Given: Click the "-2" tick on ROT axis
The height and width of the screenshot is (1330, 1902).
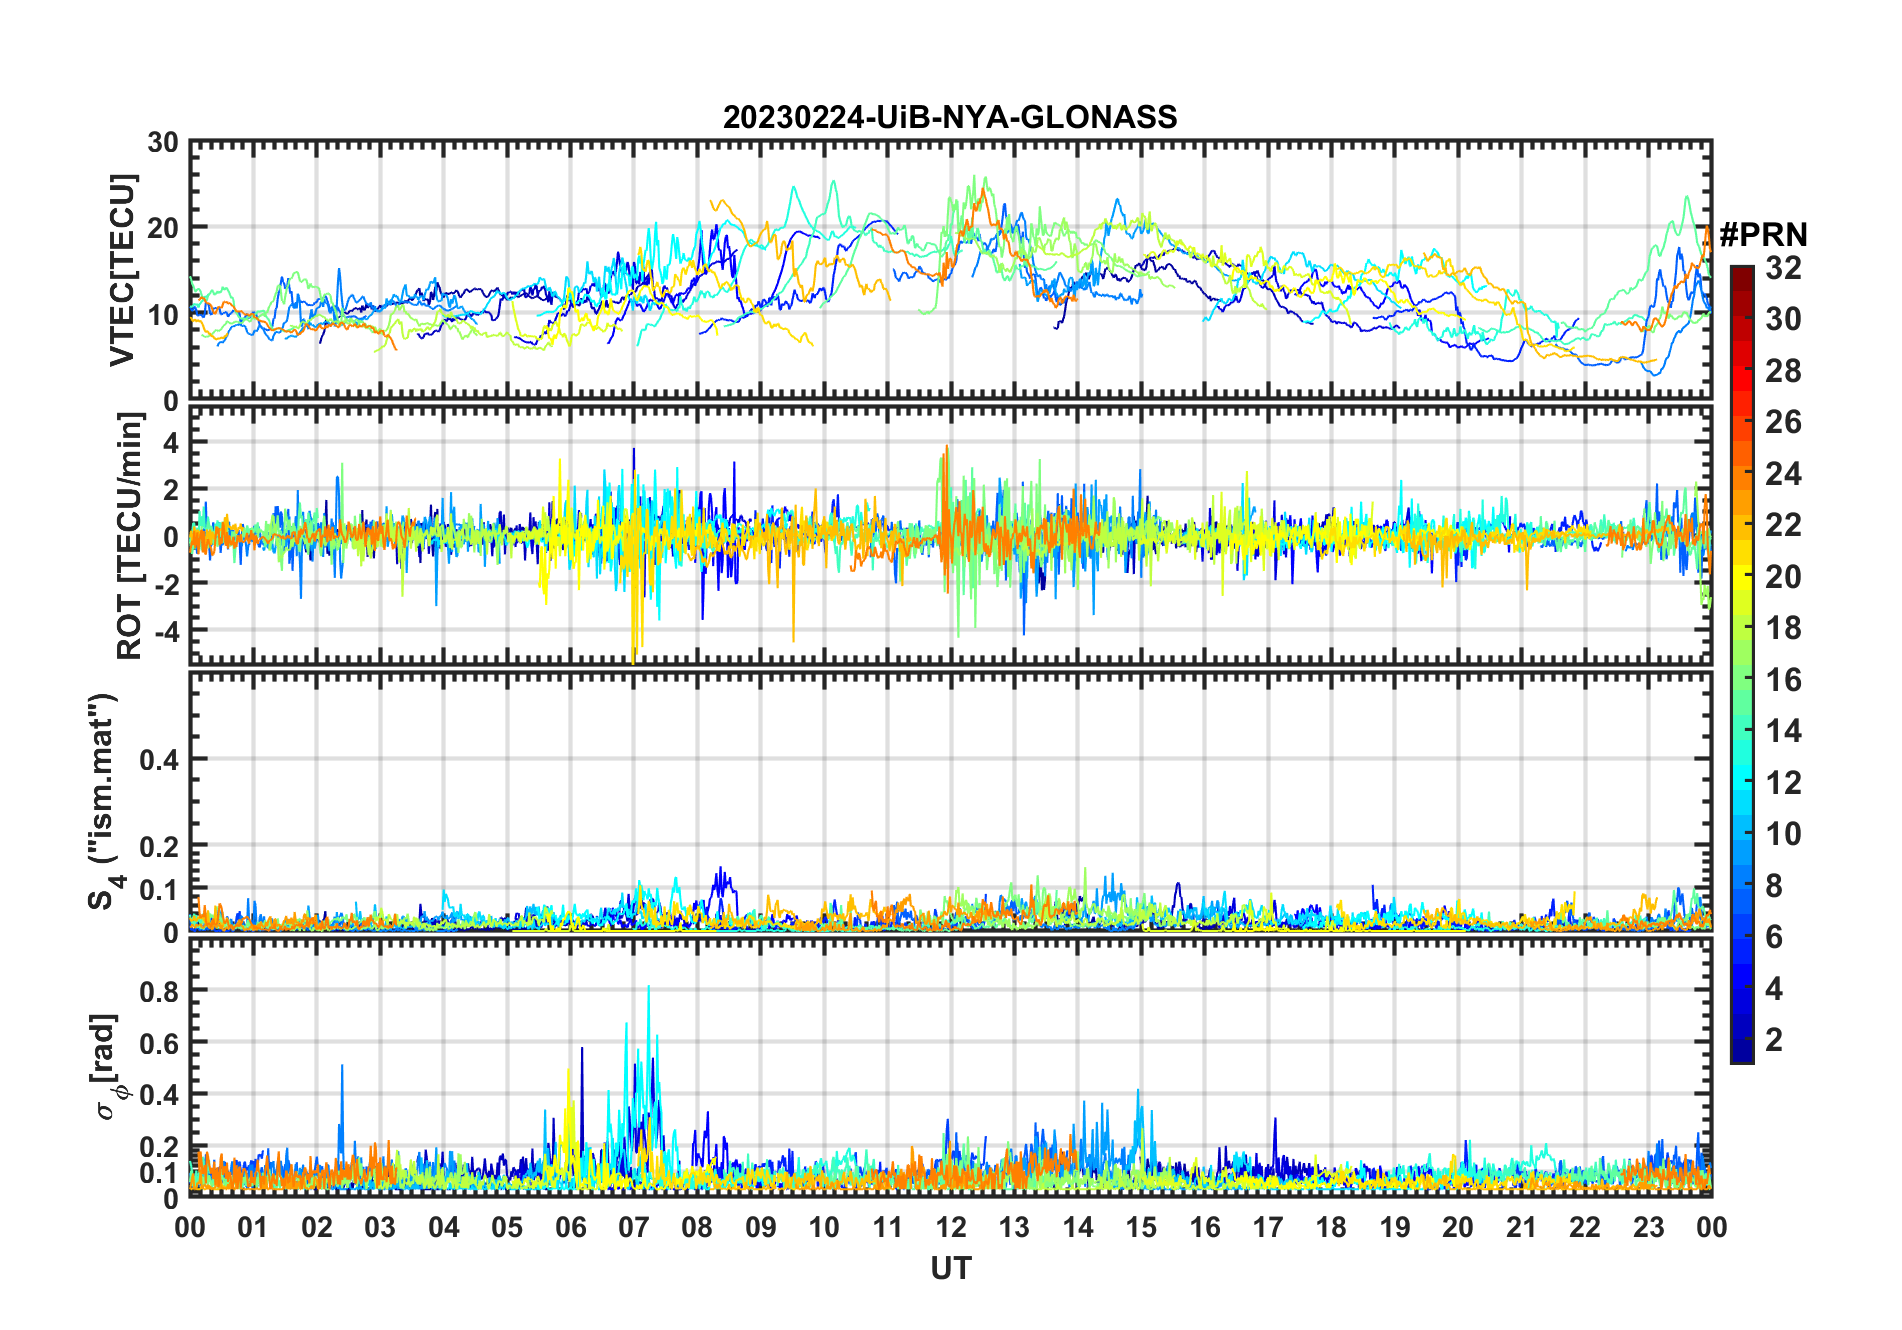Looking at the screenshot, I should coord(166,583).
